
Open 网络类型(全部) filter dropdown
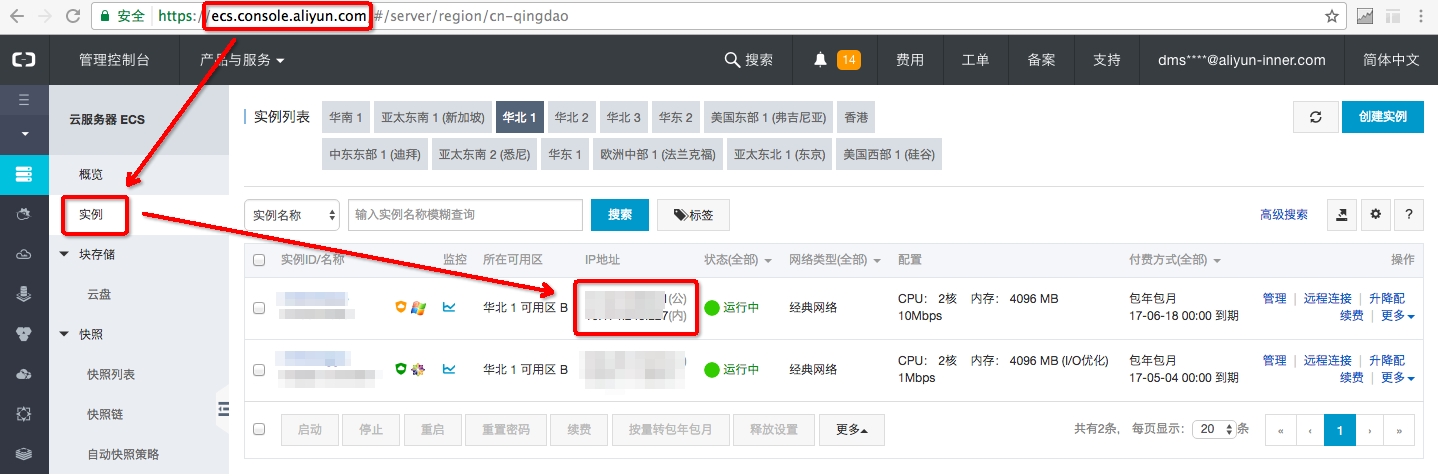pyautogui.click(x=834, y=260)
